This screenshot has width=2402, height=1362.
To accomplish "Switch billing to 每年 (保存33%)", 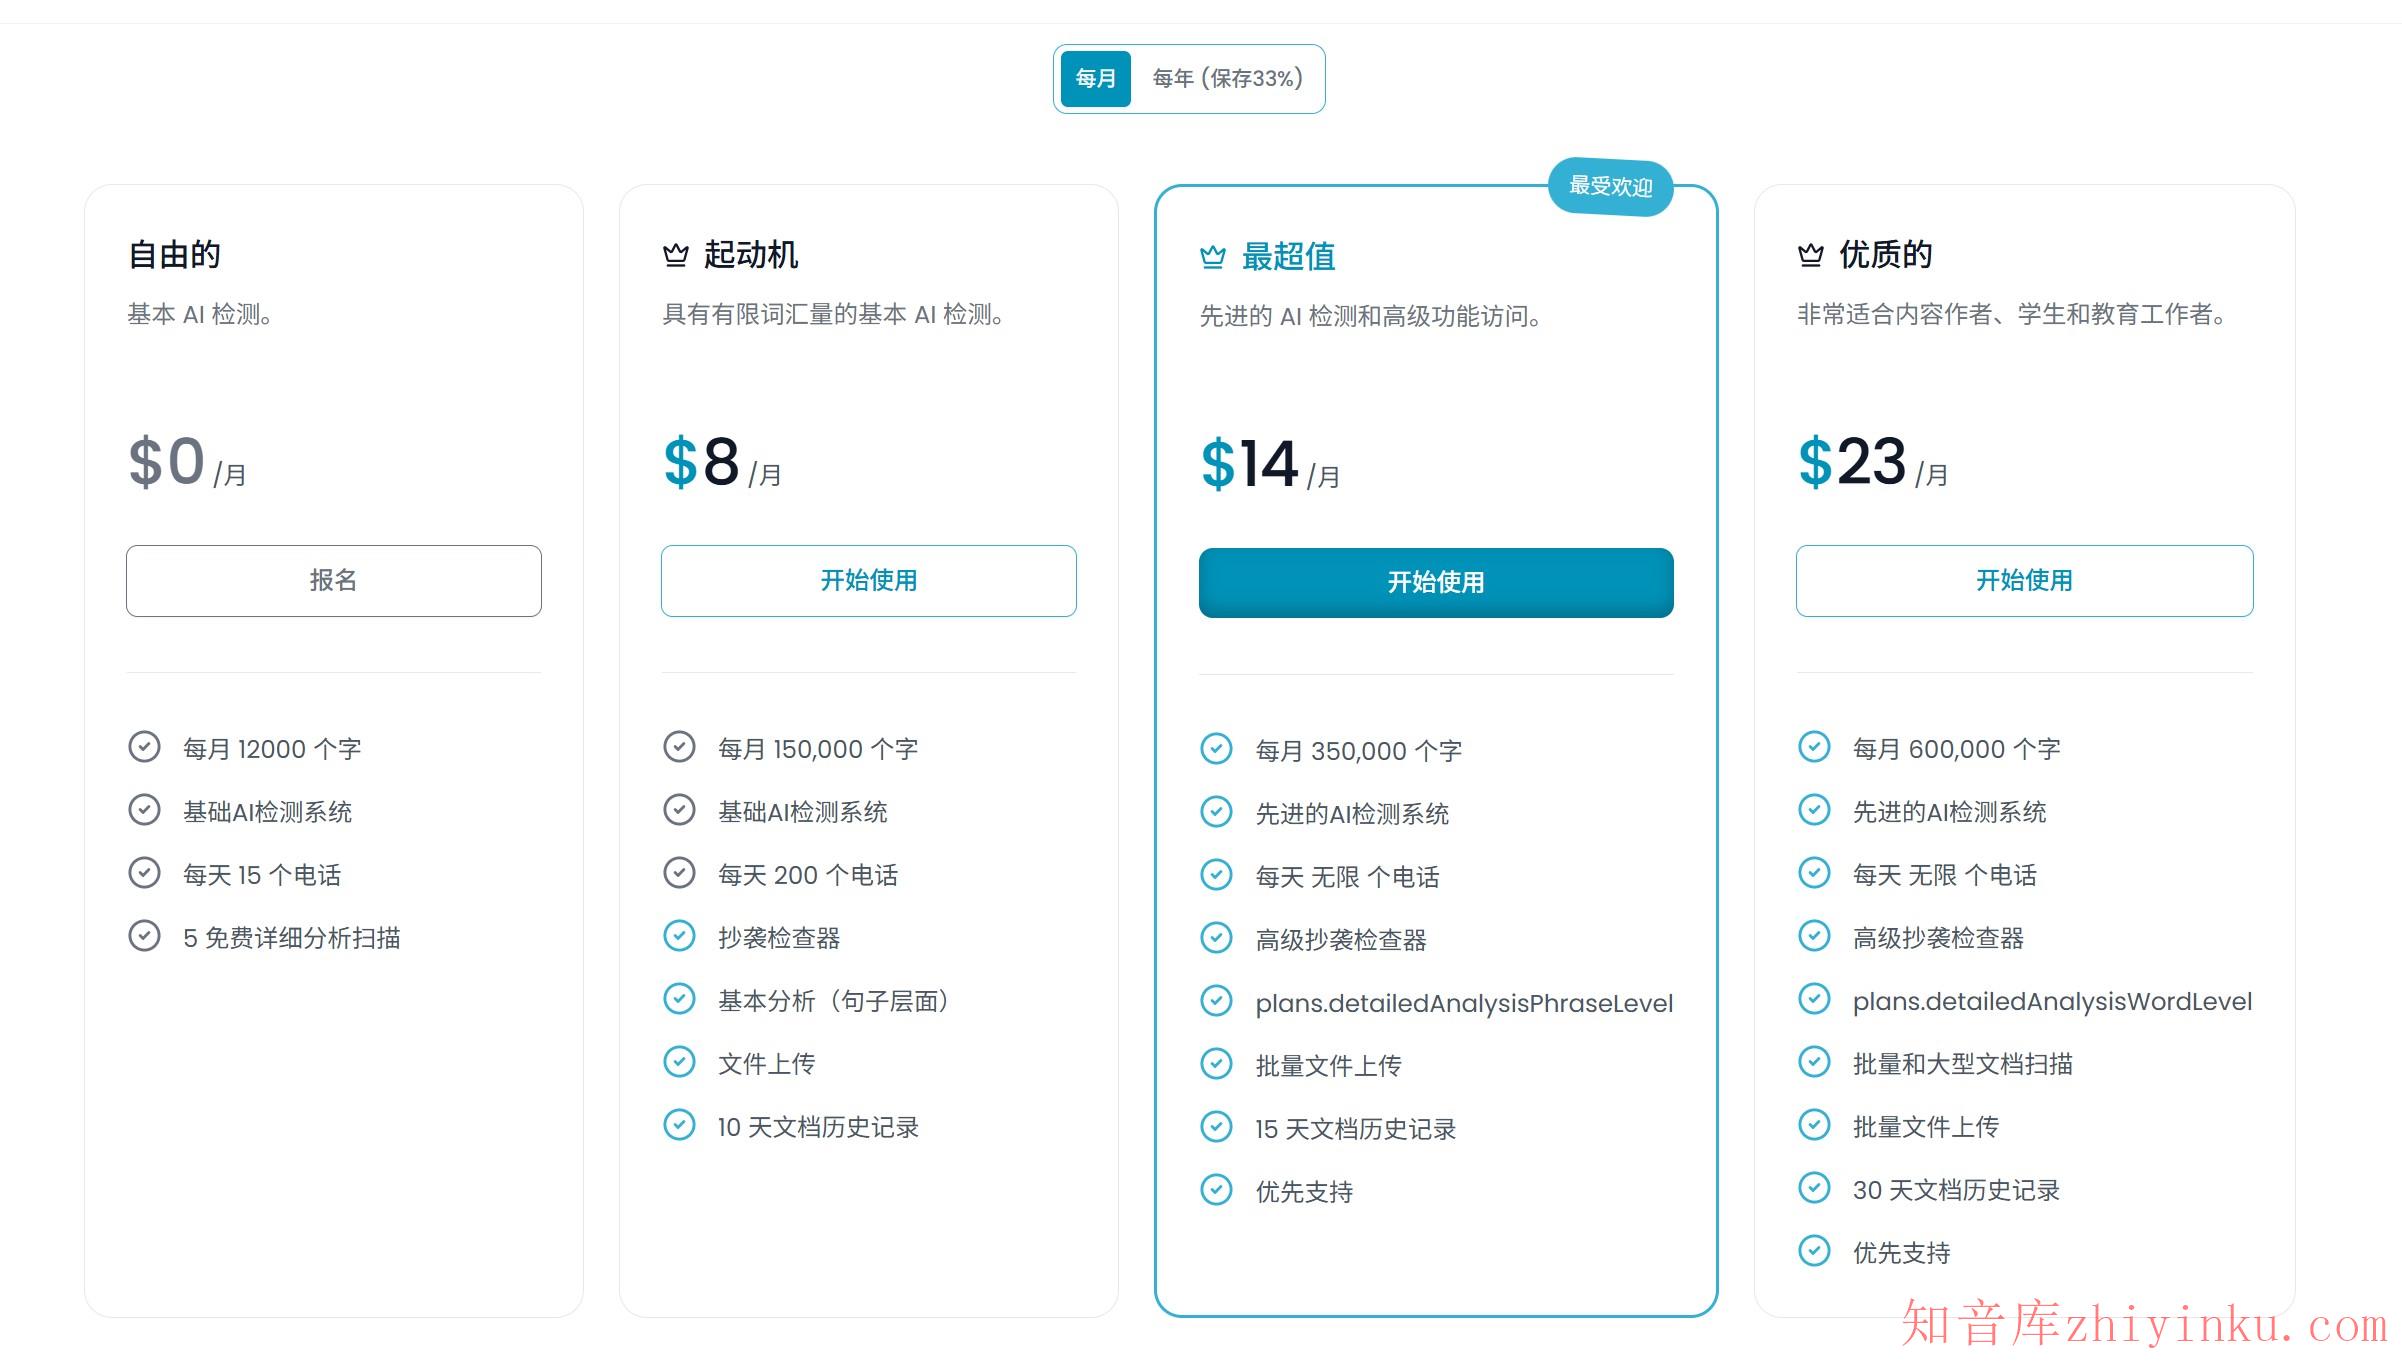I will (1227, 78).
